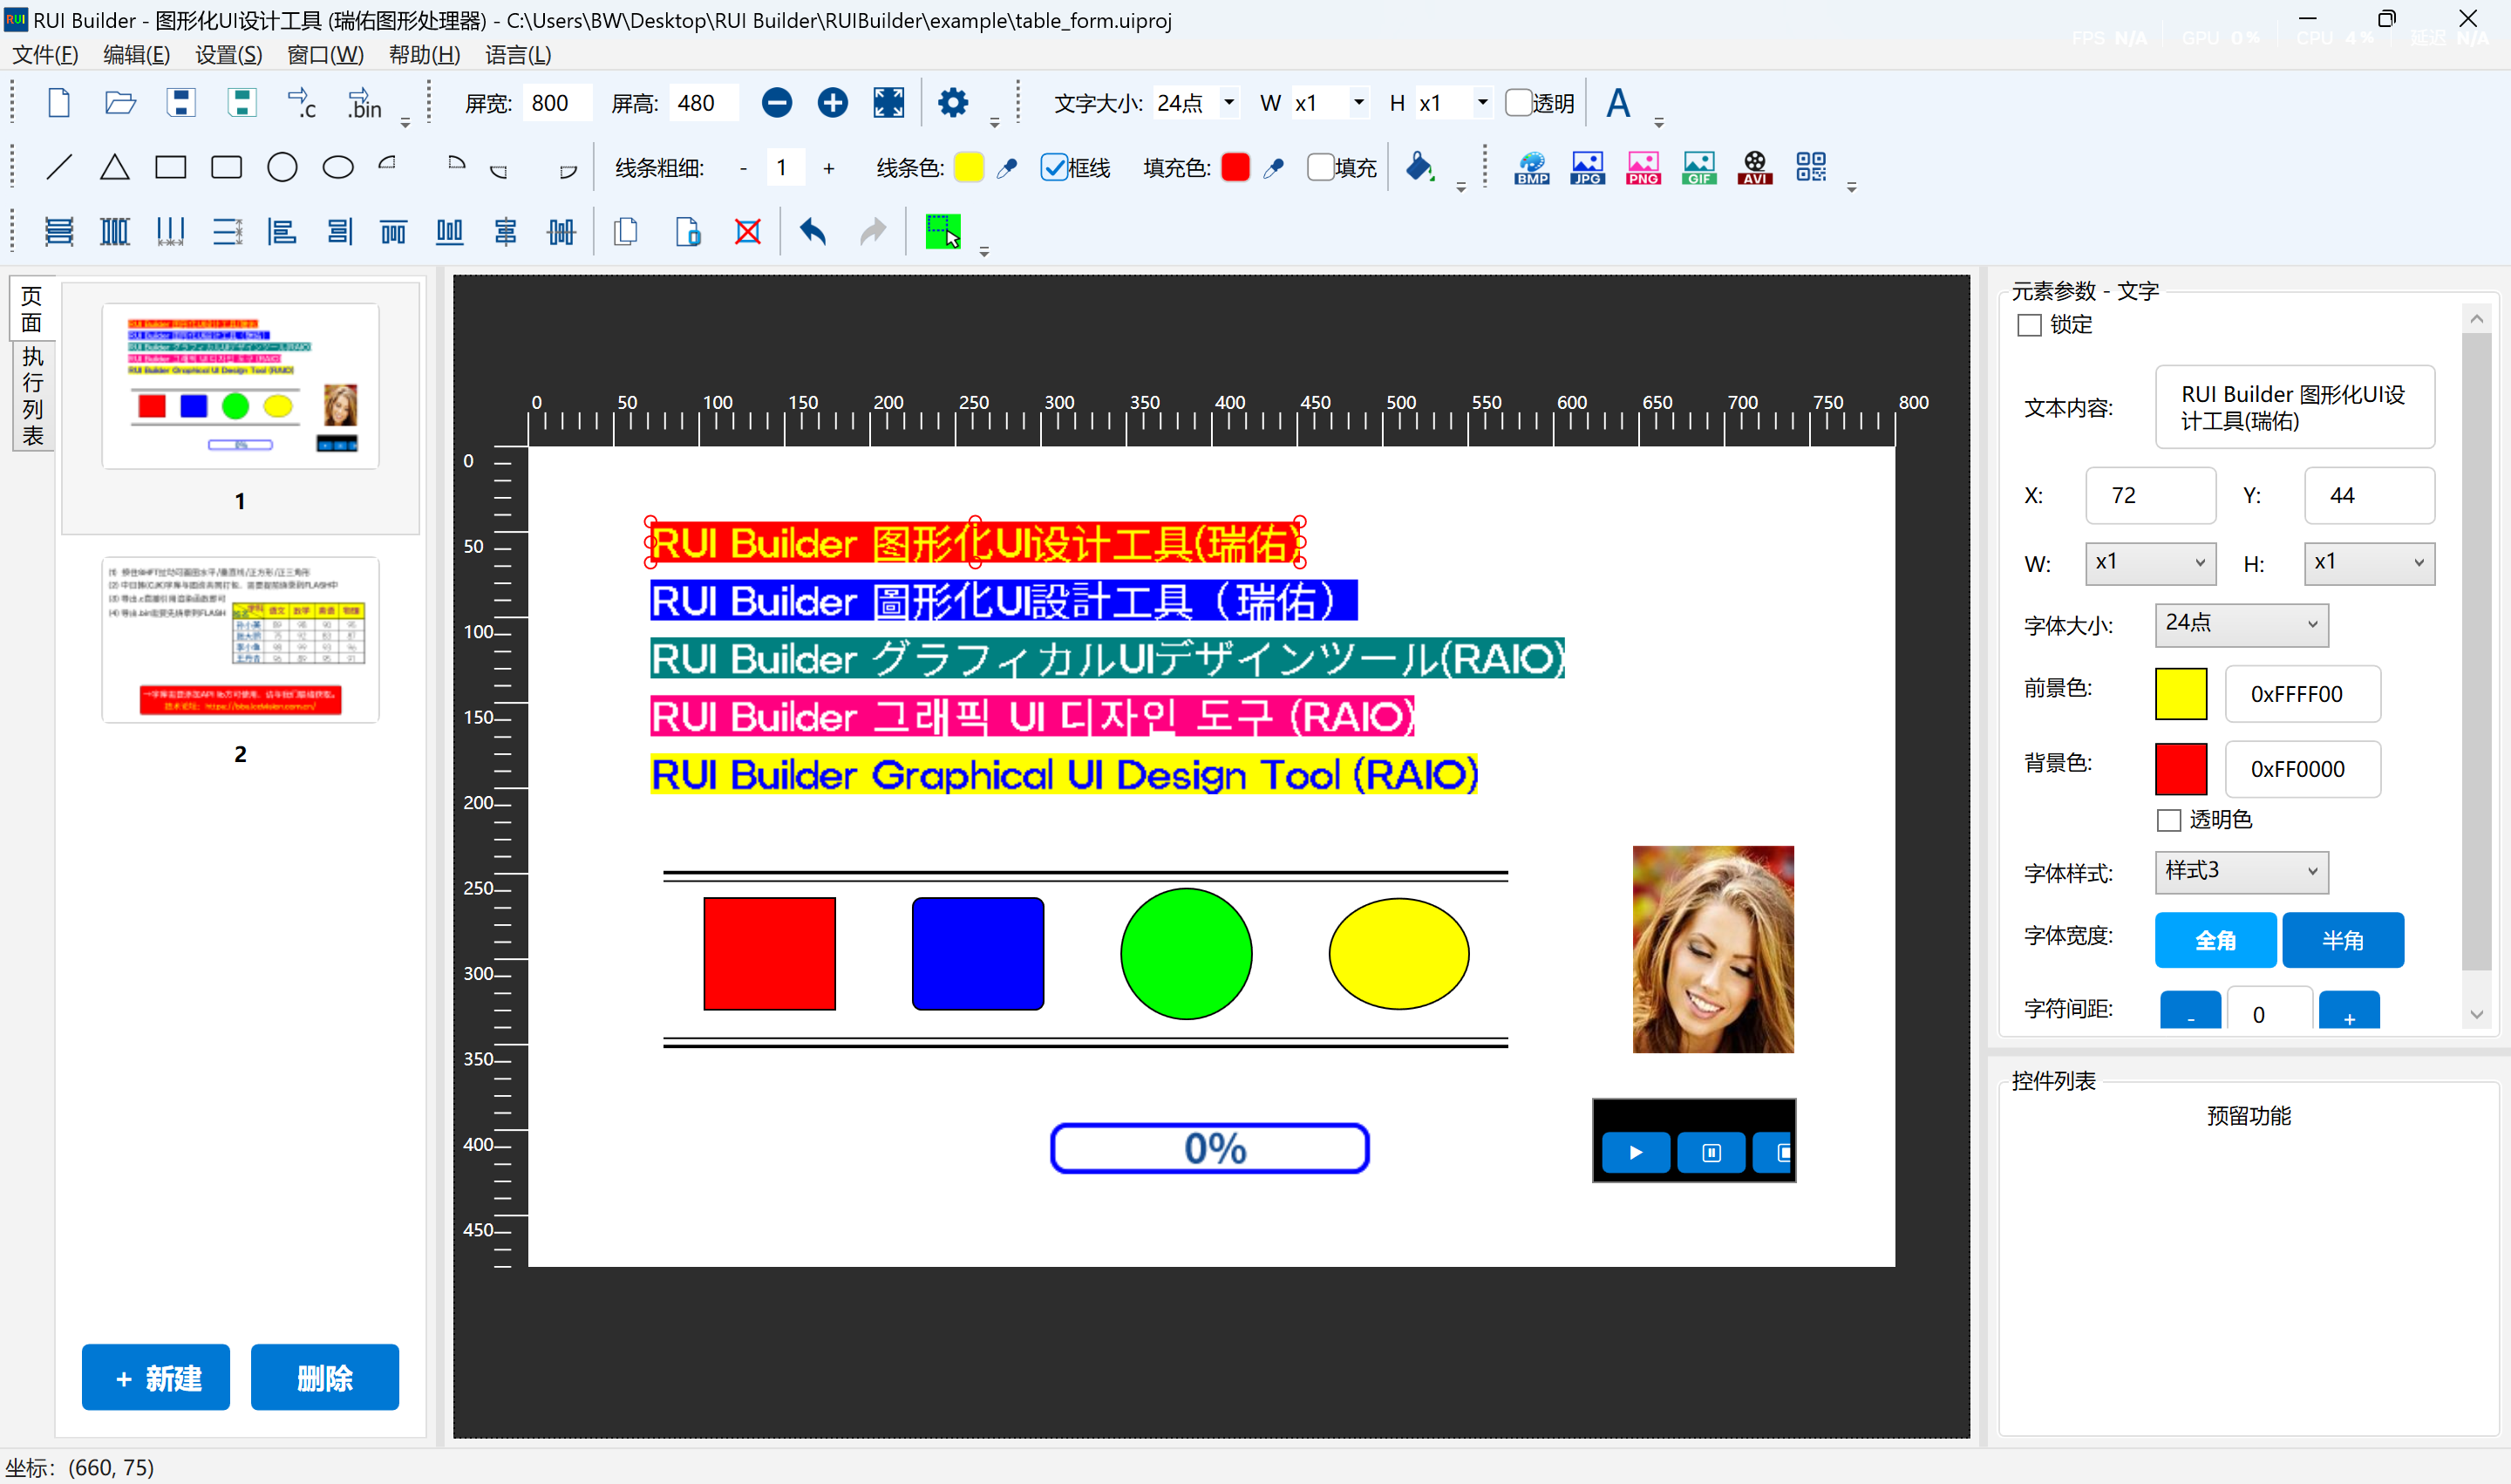The width and height of the screenshot is (2511, 1484).
Task: Open toolbar 文字大小 dropdown
Action: 1228,103
